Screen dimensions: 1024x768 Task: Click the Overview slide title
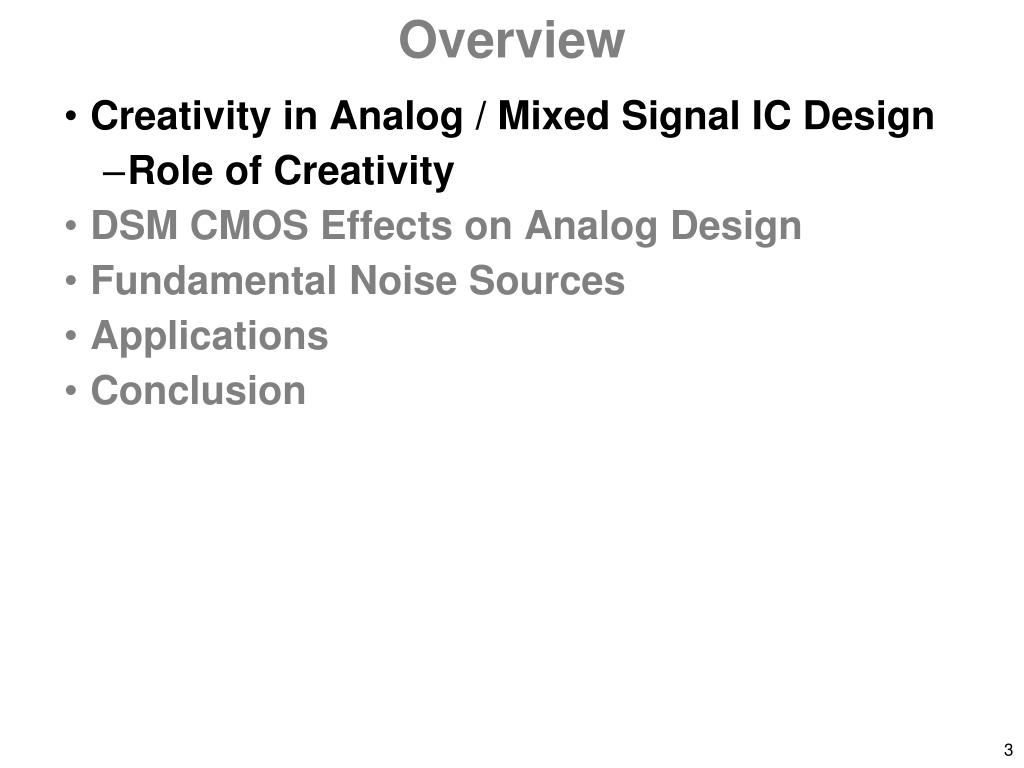coord(511,40)
